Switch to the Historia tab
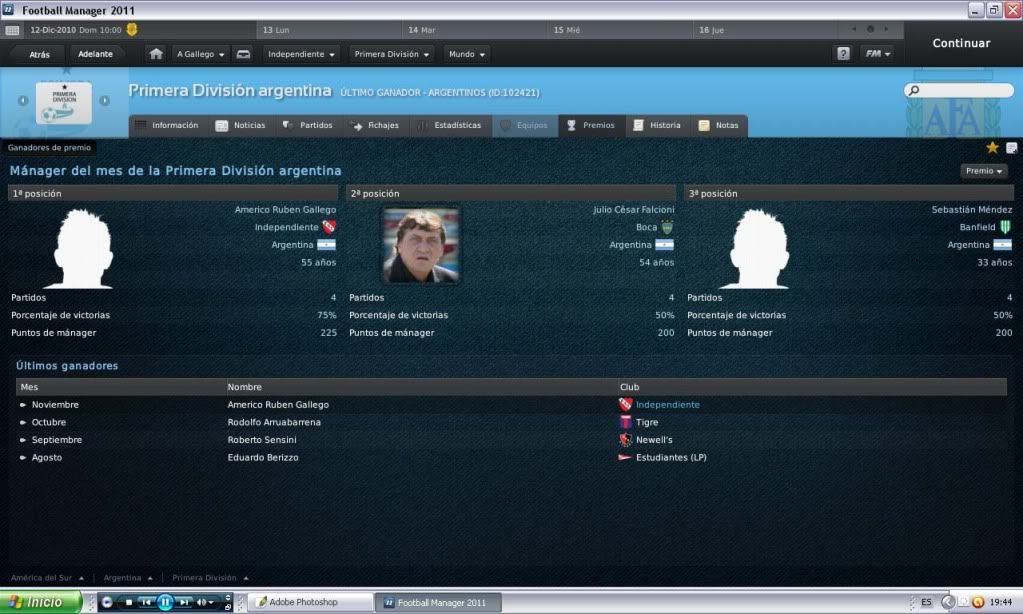This screenshot has height=614, width=1023. [658, 125]
